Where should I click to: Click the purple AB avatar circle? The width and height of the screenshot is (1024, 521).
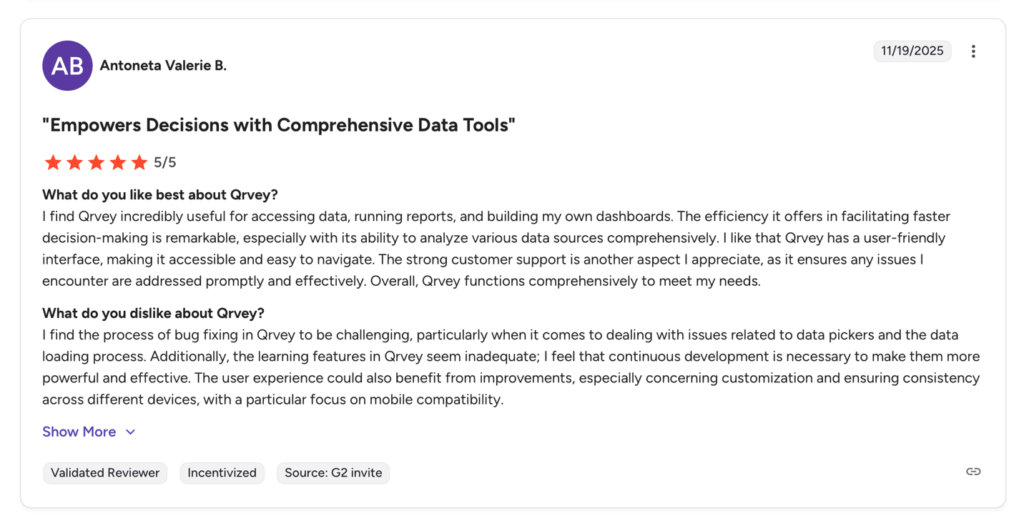(67, 66)
